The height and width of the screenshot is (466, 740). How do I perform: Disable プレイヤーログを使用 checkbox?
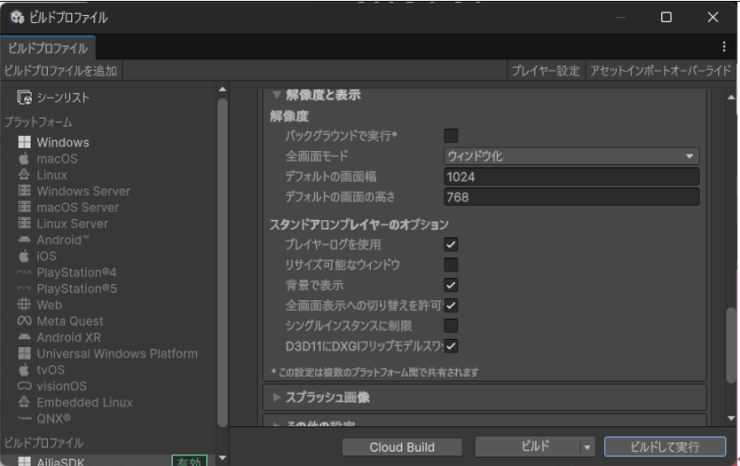tap(451, 244)
